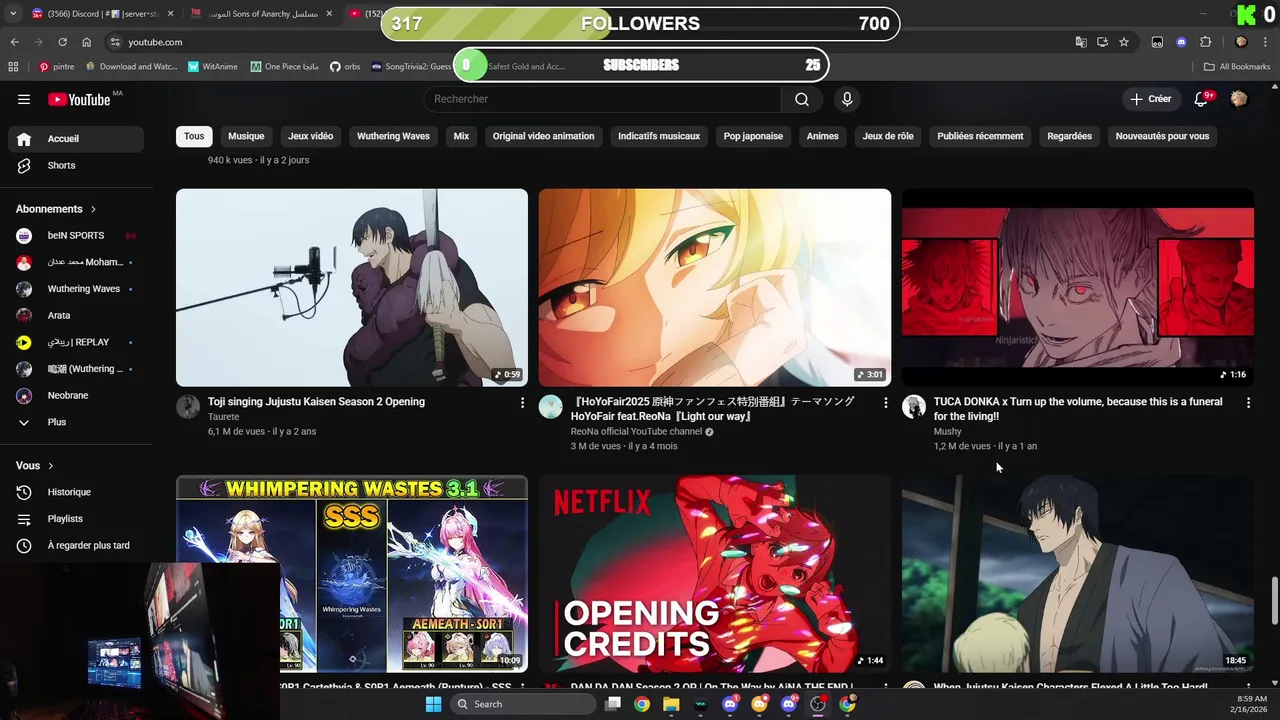Click the YouTube logo
Viewport: 1280px width, 720px height.
pyautogui.click(x=80, y=99)
